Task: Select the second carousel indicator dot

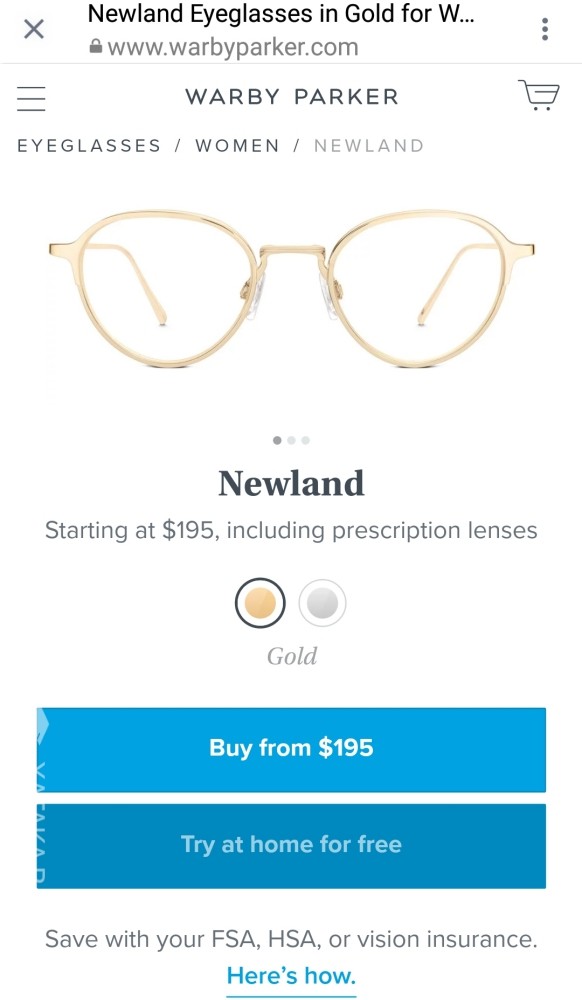Action: (x=291, y=439)
